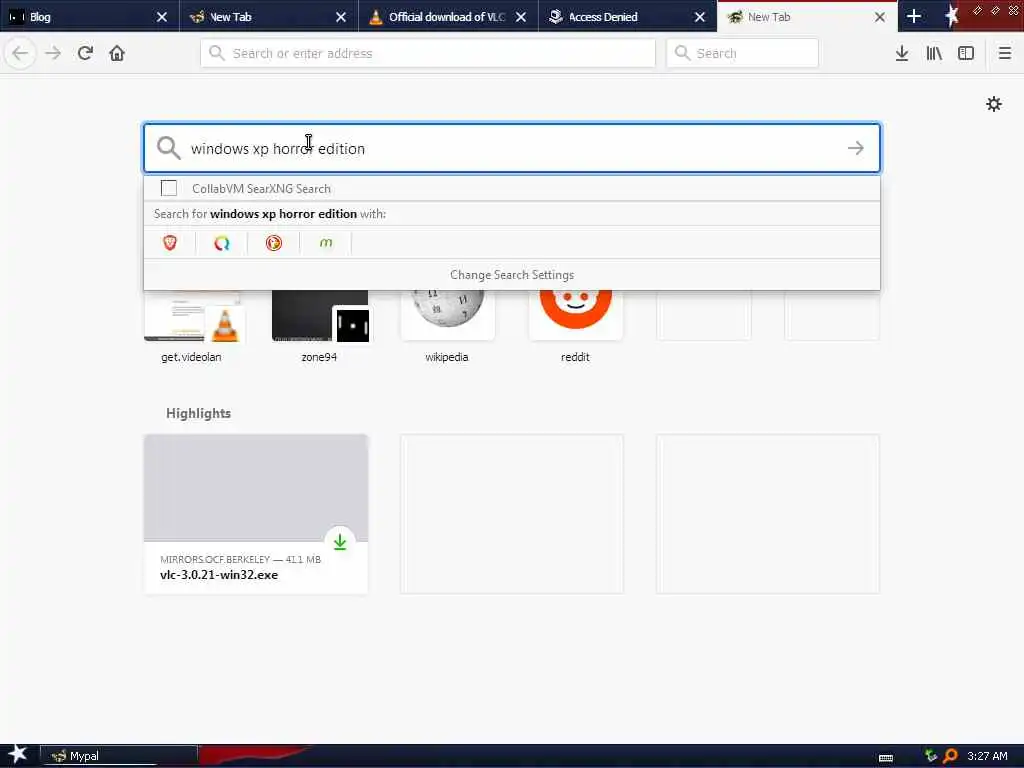Close the Official download of VLC tab
Screen dimensions: 1024x768
[520, 17]
